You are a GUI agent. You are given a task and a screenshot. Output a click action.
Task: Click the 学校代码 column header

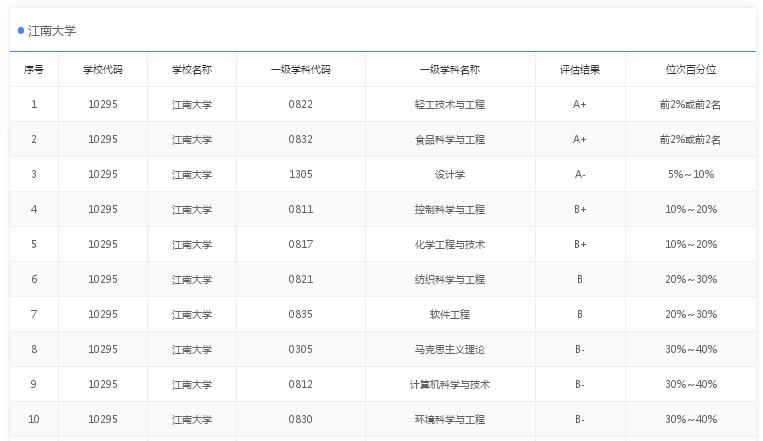tap(103, 70)
